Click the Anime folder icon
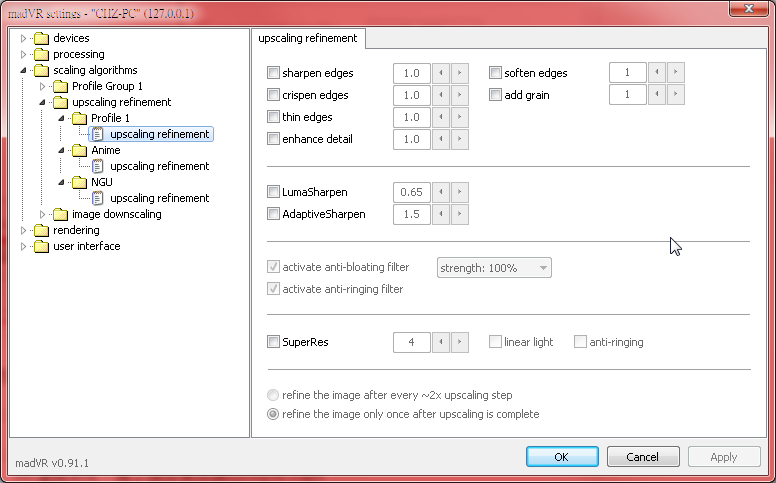The image size is (776, 483). (x=79, y=150)
